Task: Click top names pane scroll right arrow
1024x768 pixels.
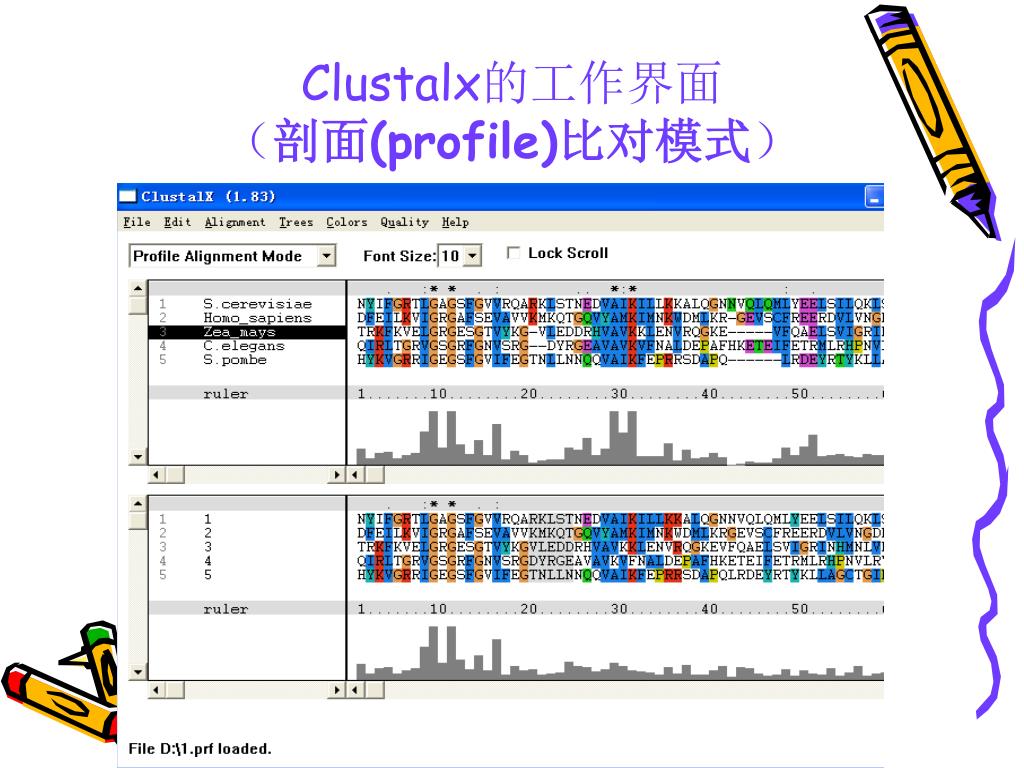Action: (337, 475)
